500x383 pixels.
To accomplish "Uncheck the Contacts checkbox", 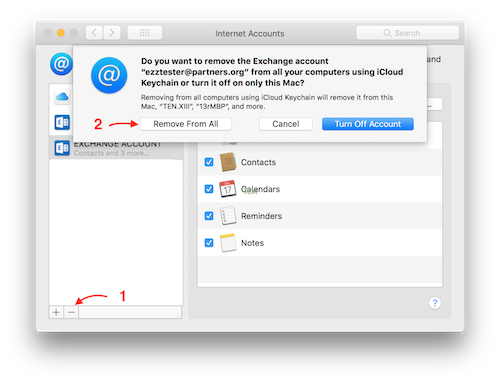I will [209, 162].
